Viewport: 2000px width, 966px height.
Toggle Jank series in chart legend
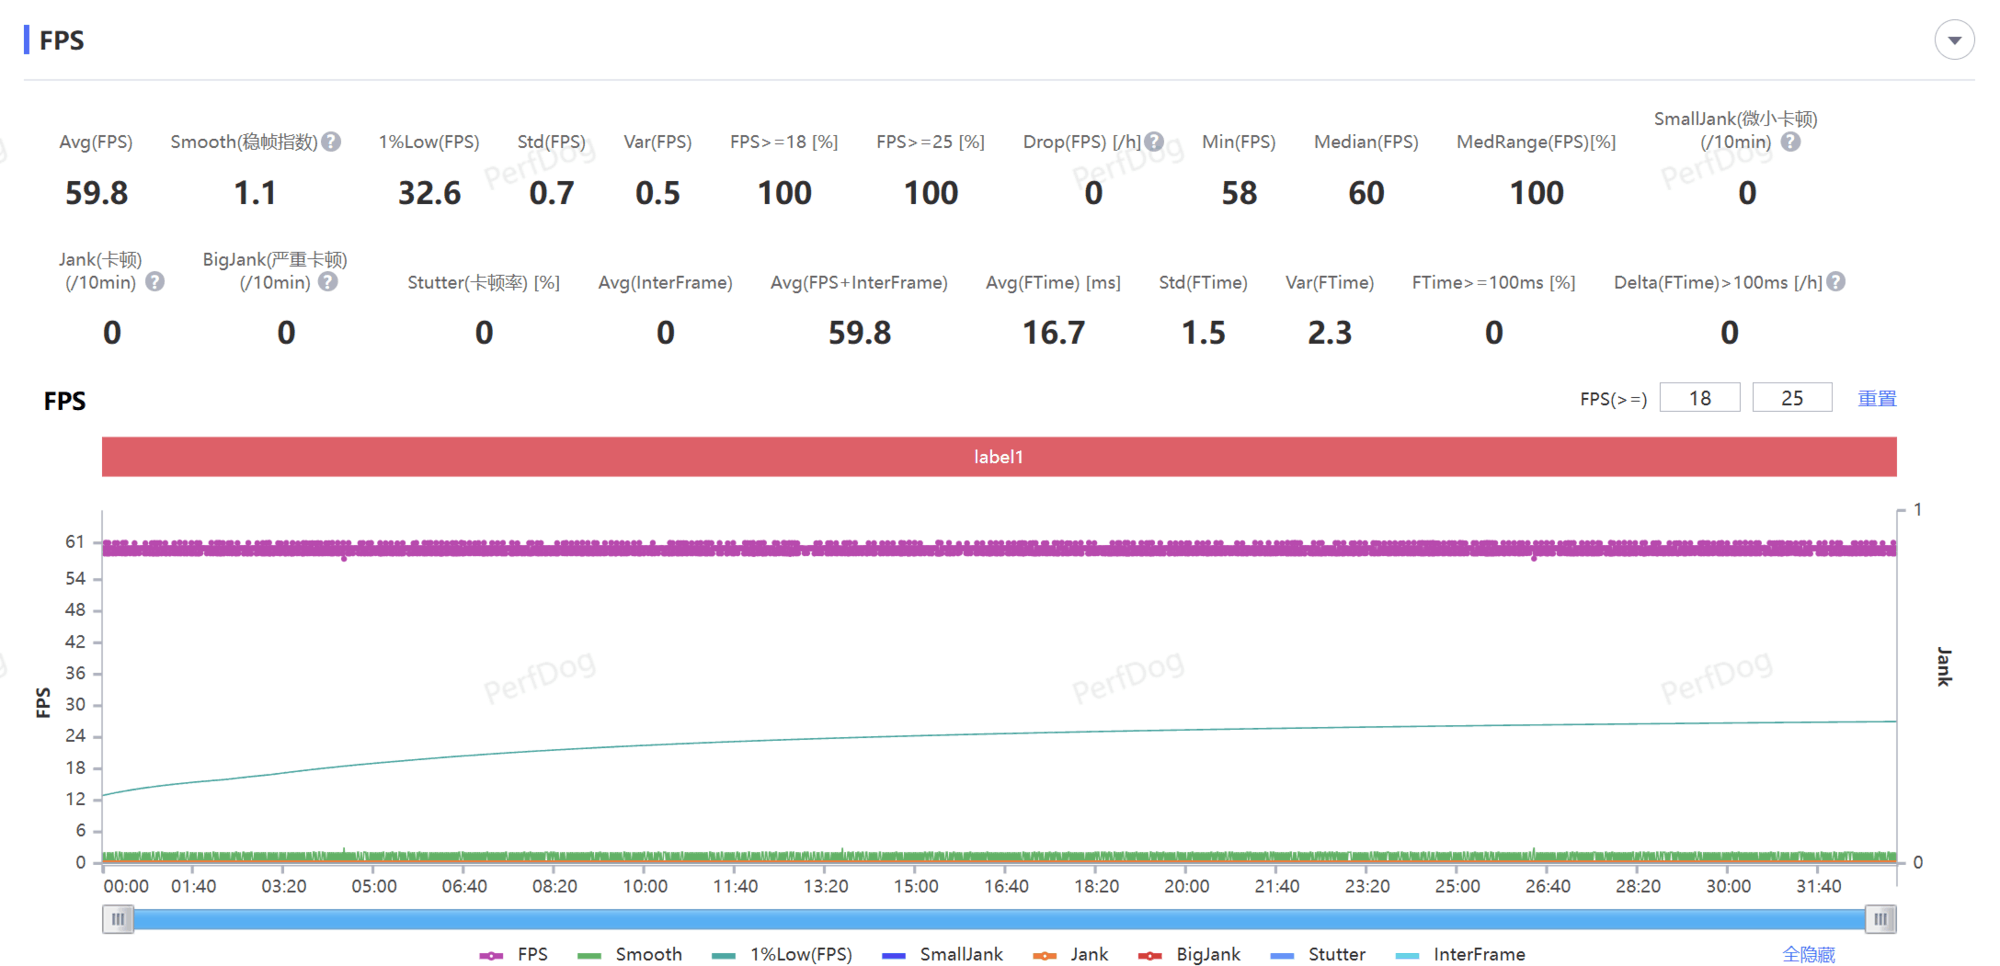tap(1071, 955)
